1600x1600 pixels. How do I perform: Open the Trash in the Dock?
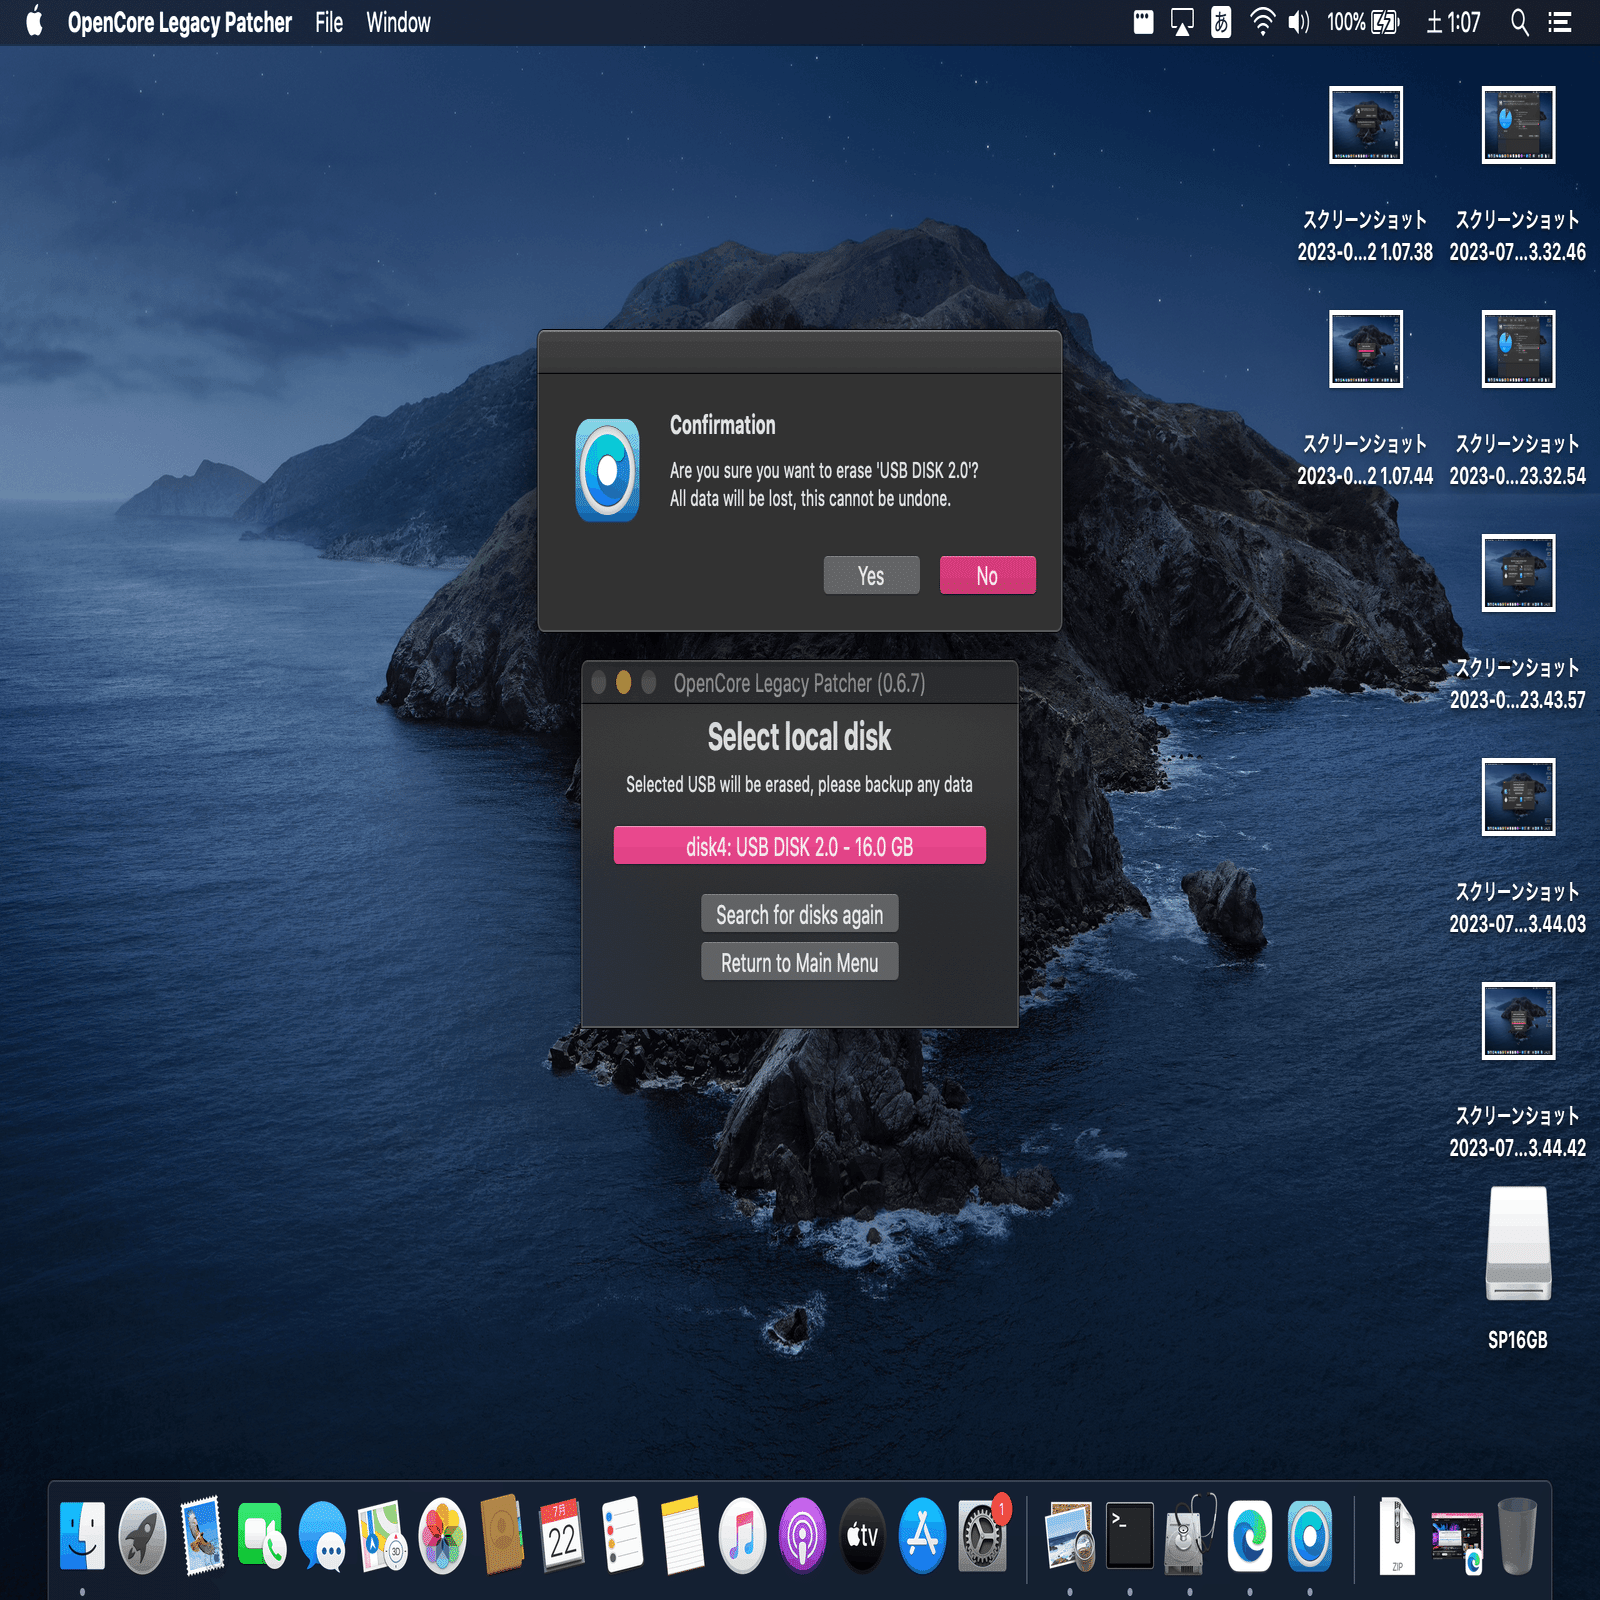pos(1517,1536)
